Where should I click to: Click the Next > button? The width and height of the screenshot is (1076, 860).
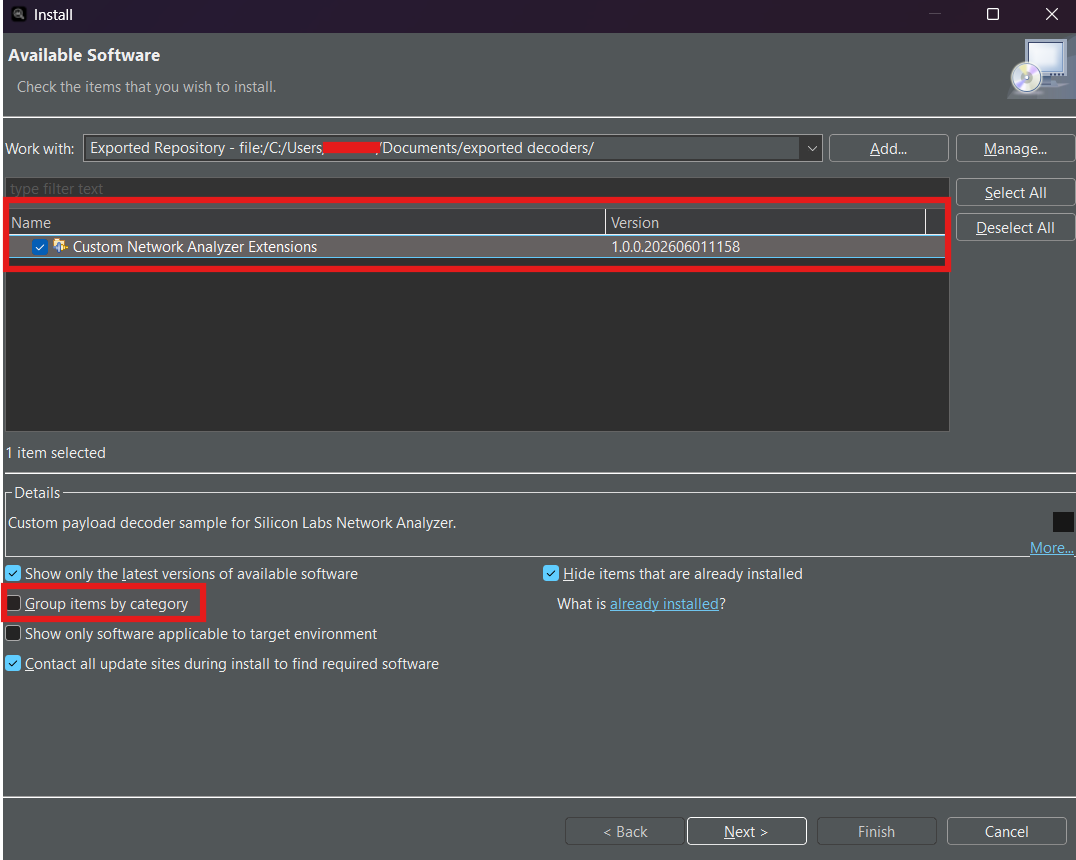coord(747,831)
